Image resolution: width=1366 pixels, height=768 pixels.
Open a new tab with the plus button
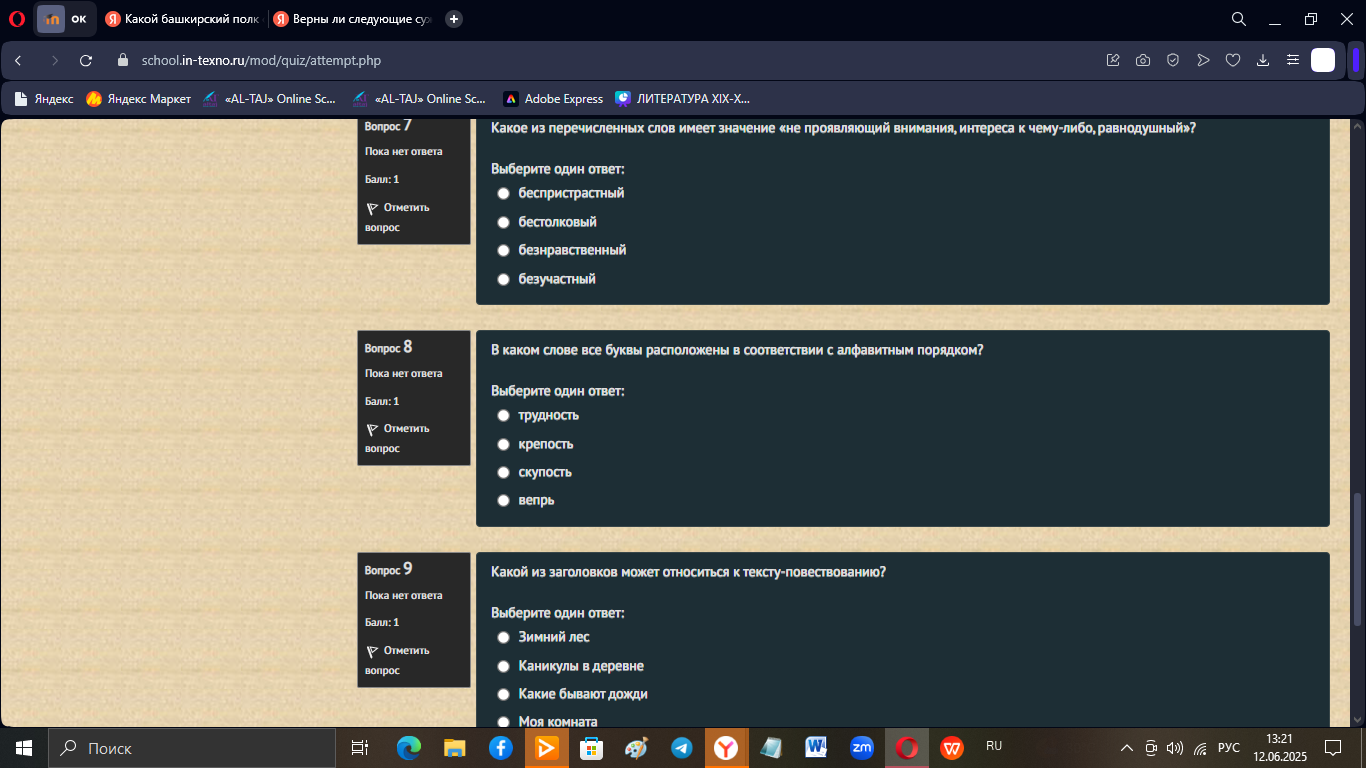click(454, 18)
